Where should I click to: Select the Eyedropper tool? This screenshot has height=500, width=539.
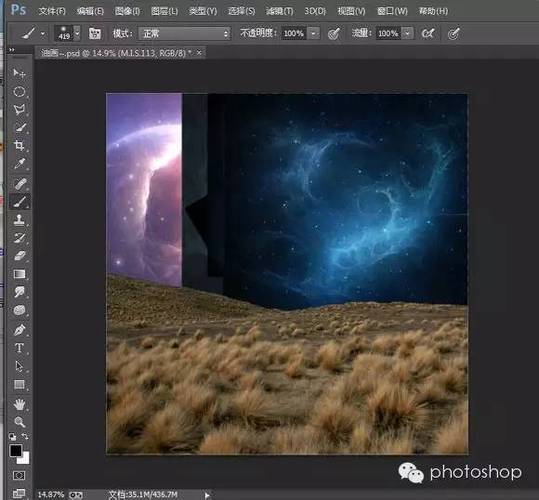19,164
